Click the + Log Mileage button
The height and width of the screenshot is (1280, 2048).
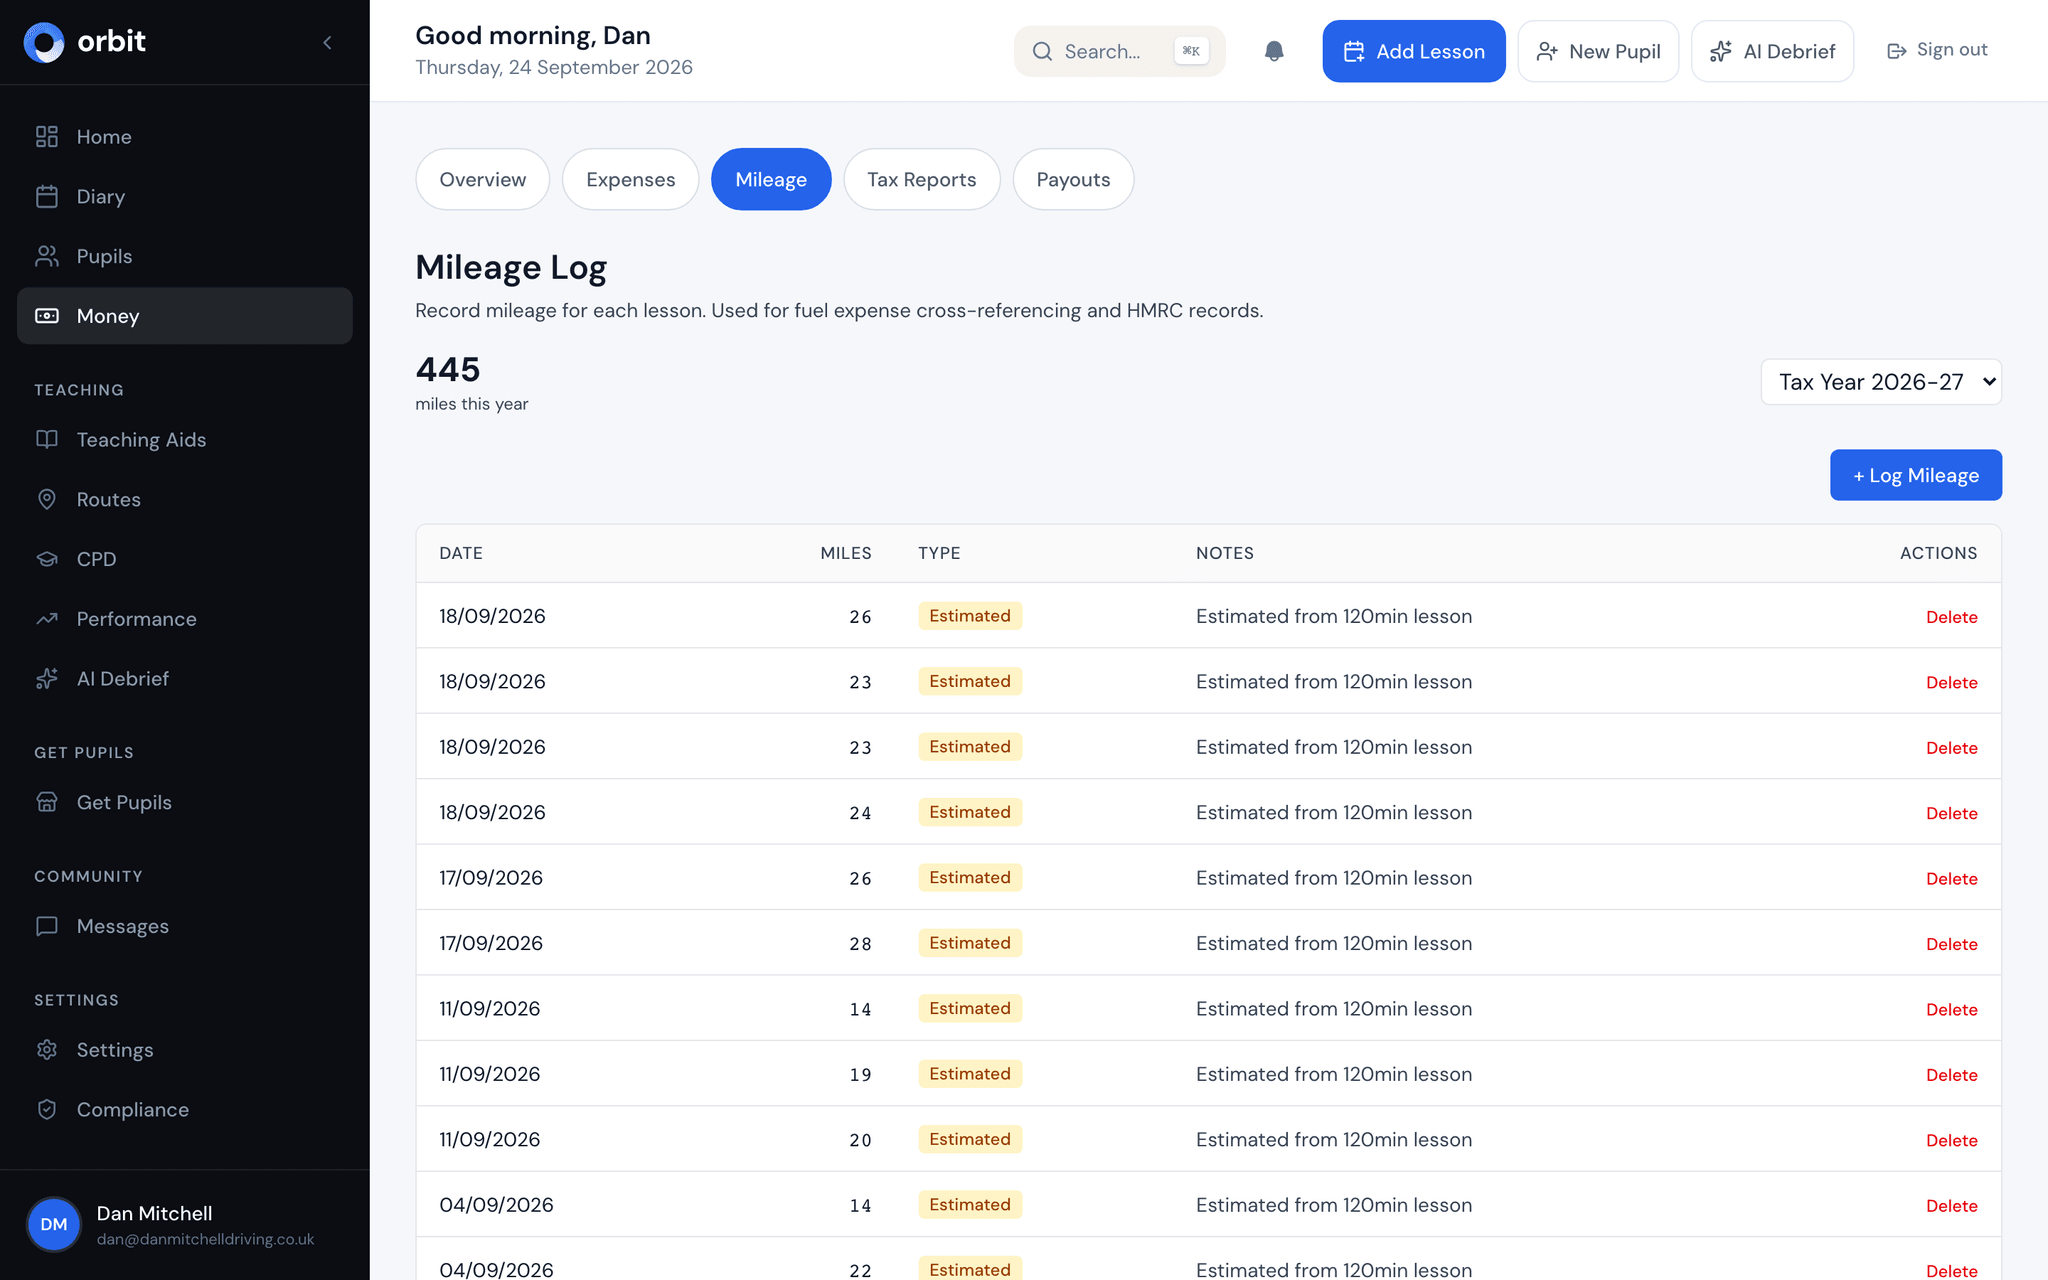(x=1916, y=476)
